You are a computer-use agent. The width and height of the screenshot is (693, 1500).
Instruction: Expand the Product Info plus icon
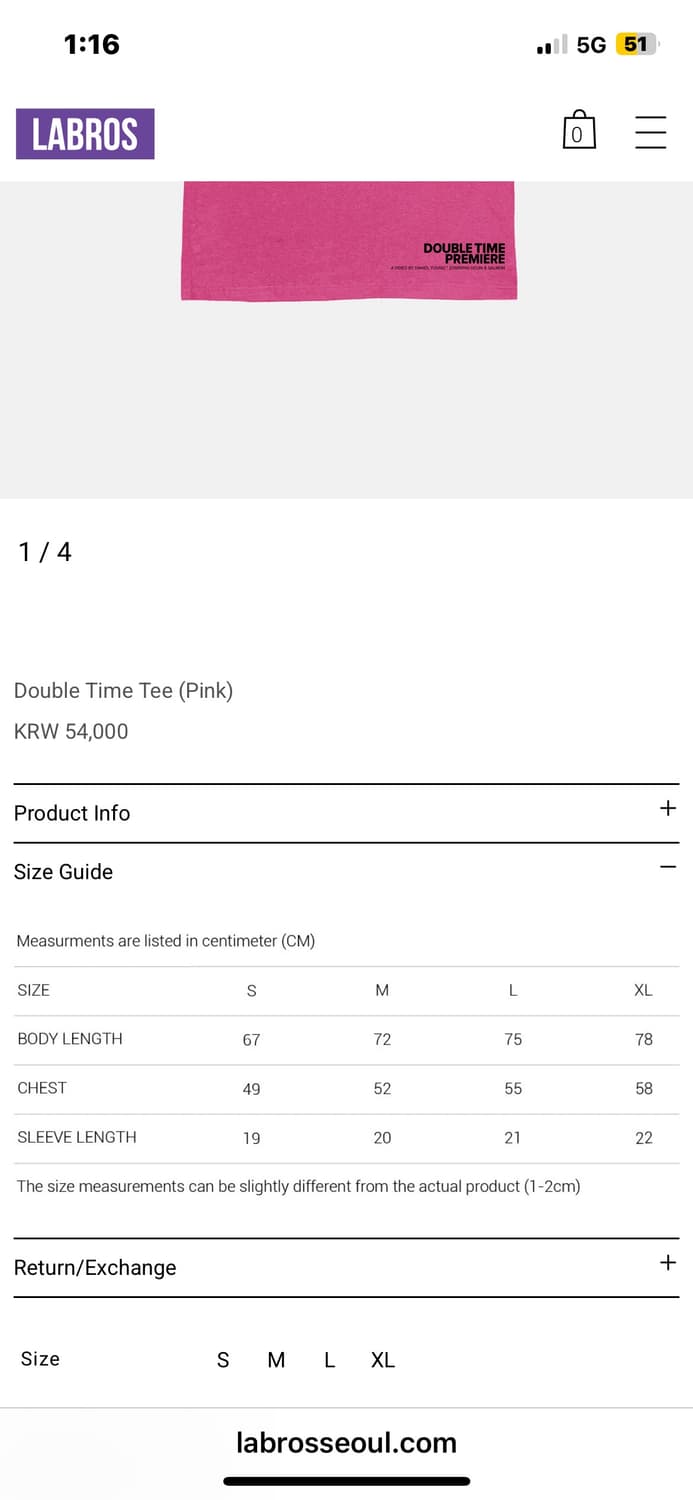pos(668,808)
